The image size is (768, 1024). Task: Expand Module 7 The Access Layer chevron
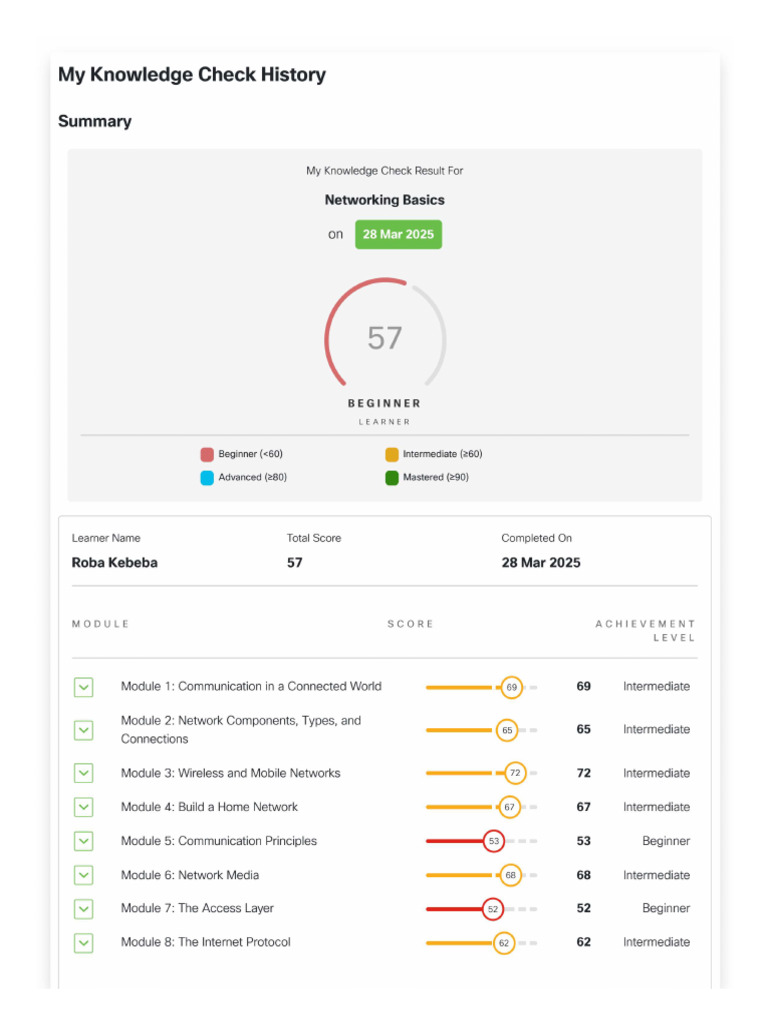[84, 909]
